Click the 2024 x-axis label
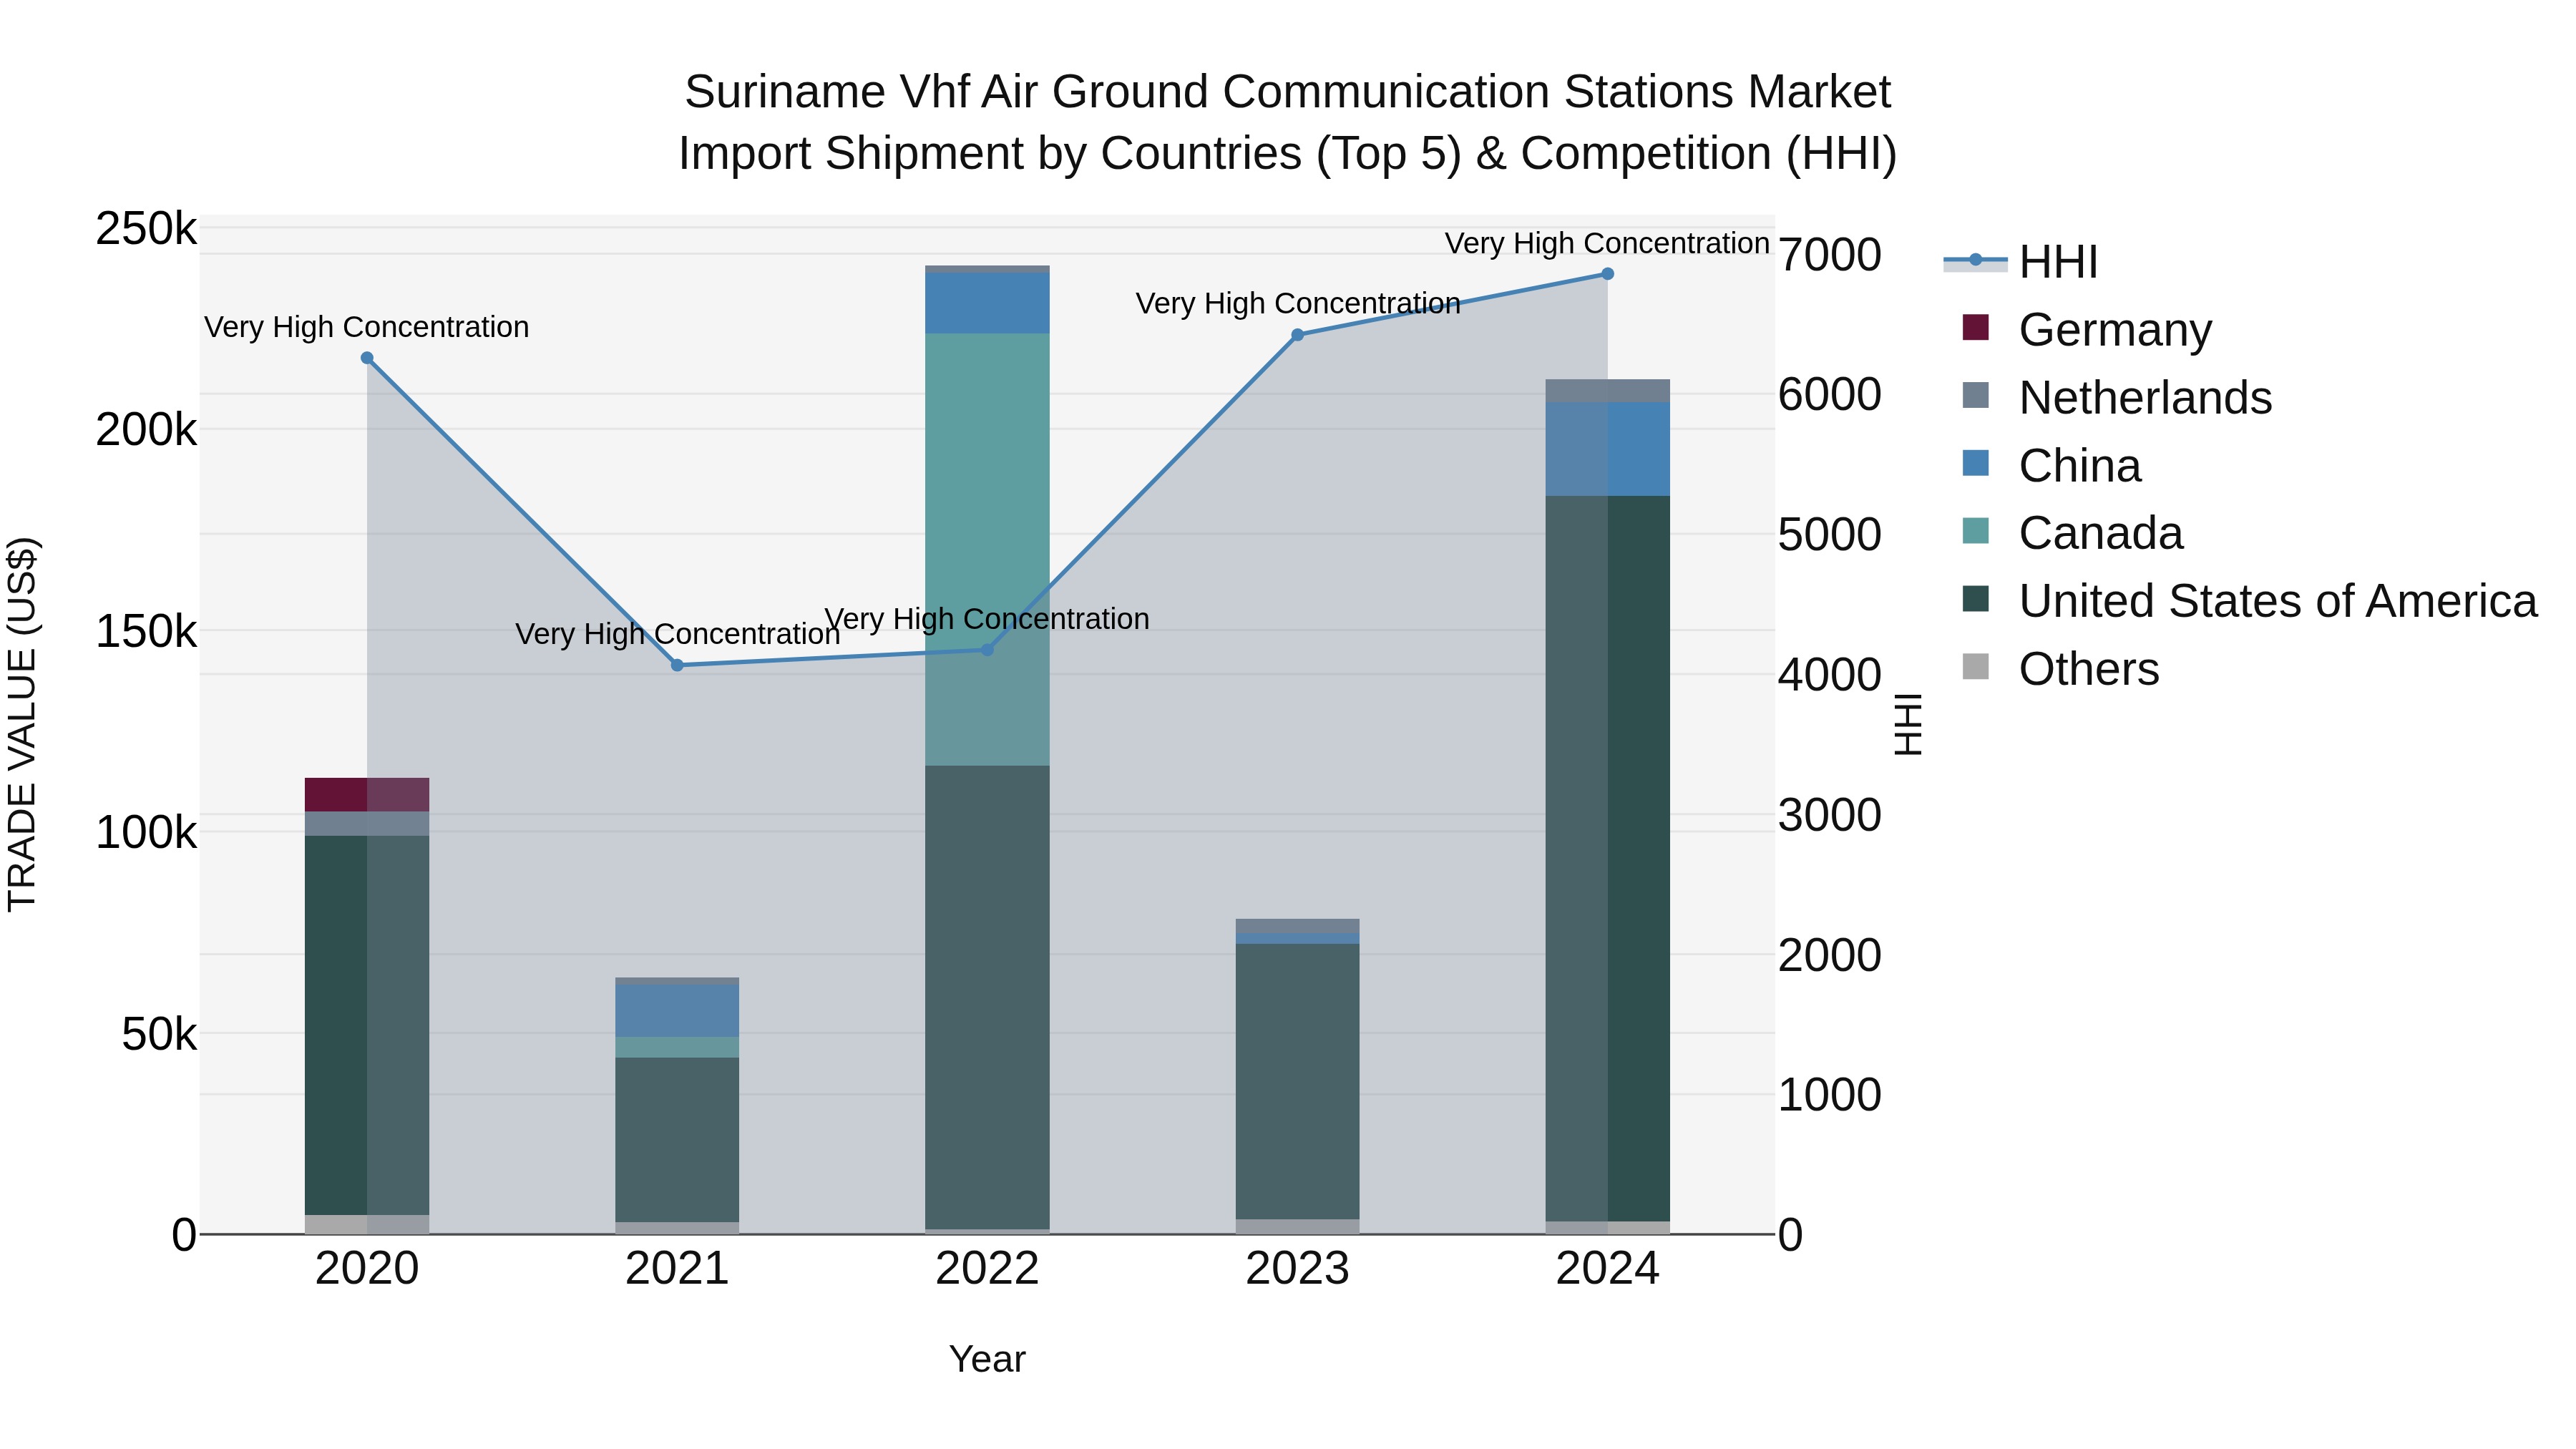The width and height of the screenshot is (2576, 1449). [1608, 1269]
